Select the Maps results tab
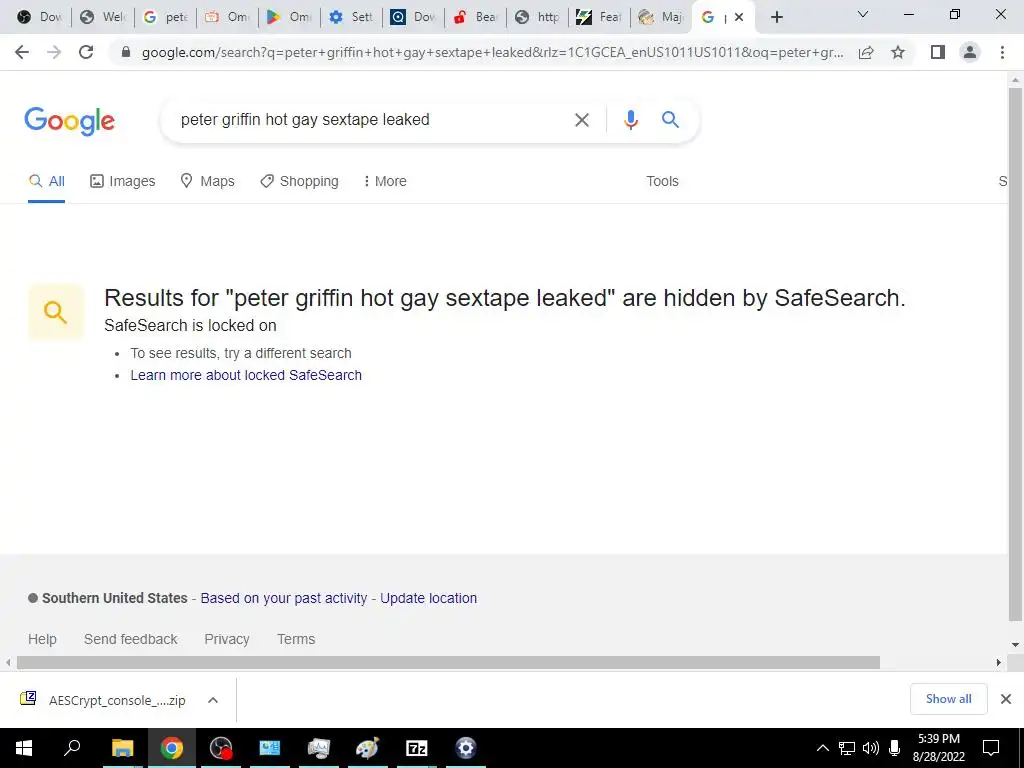This screenshot has height=768, width=1024. [x=208, y=181]
